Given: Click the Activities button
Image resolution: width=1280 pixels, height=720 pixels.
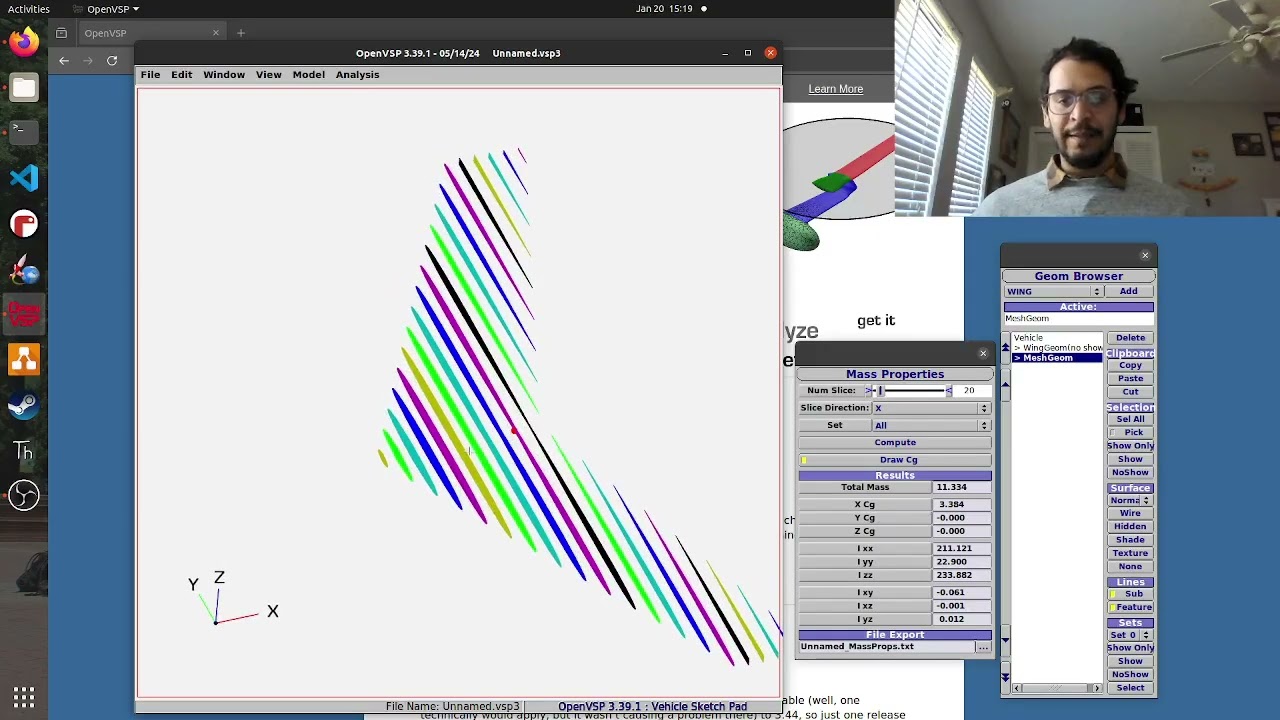Looking at the screenshot, I should click(x=29, y=9).
